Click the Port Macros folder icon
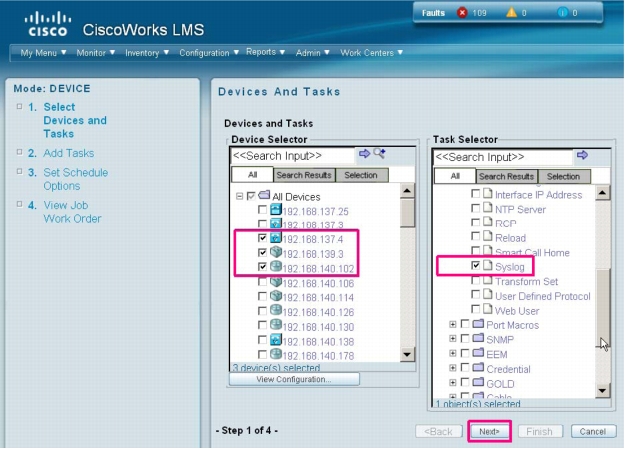625x450 pixels. [x=478, y=323]
